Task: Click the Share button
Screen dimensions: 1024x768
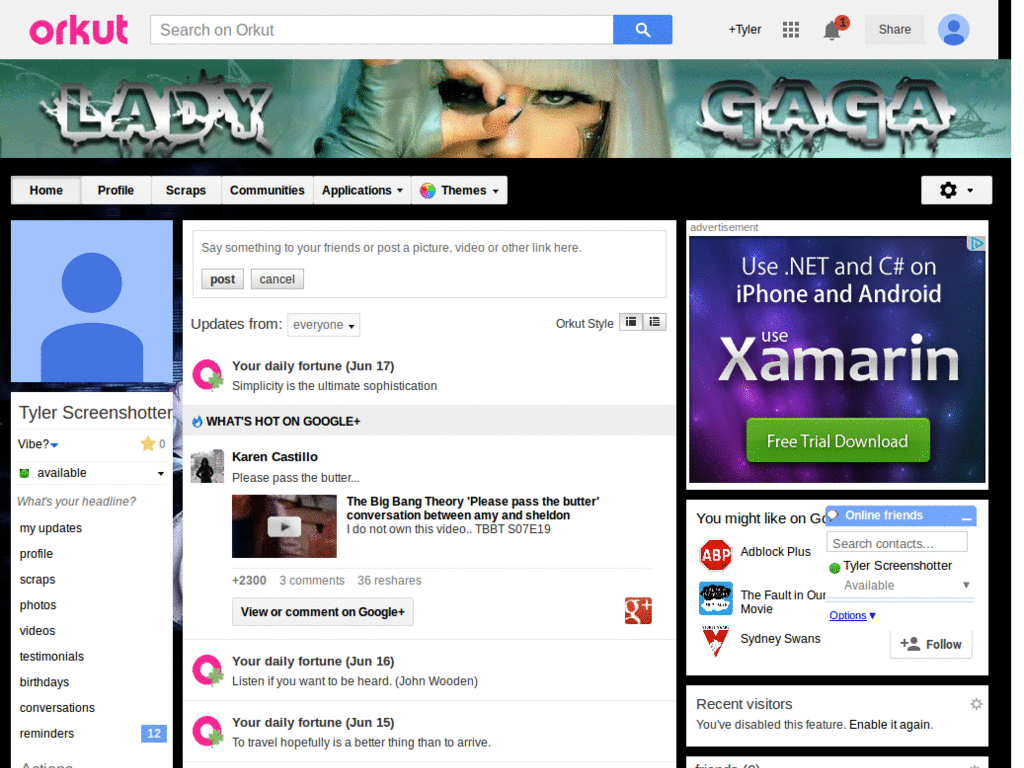Action: (x=895, y=29)
